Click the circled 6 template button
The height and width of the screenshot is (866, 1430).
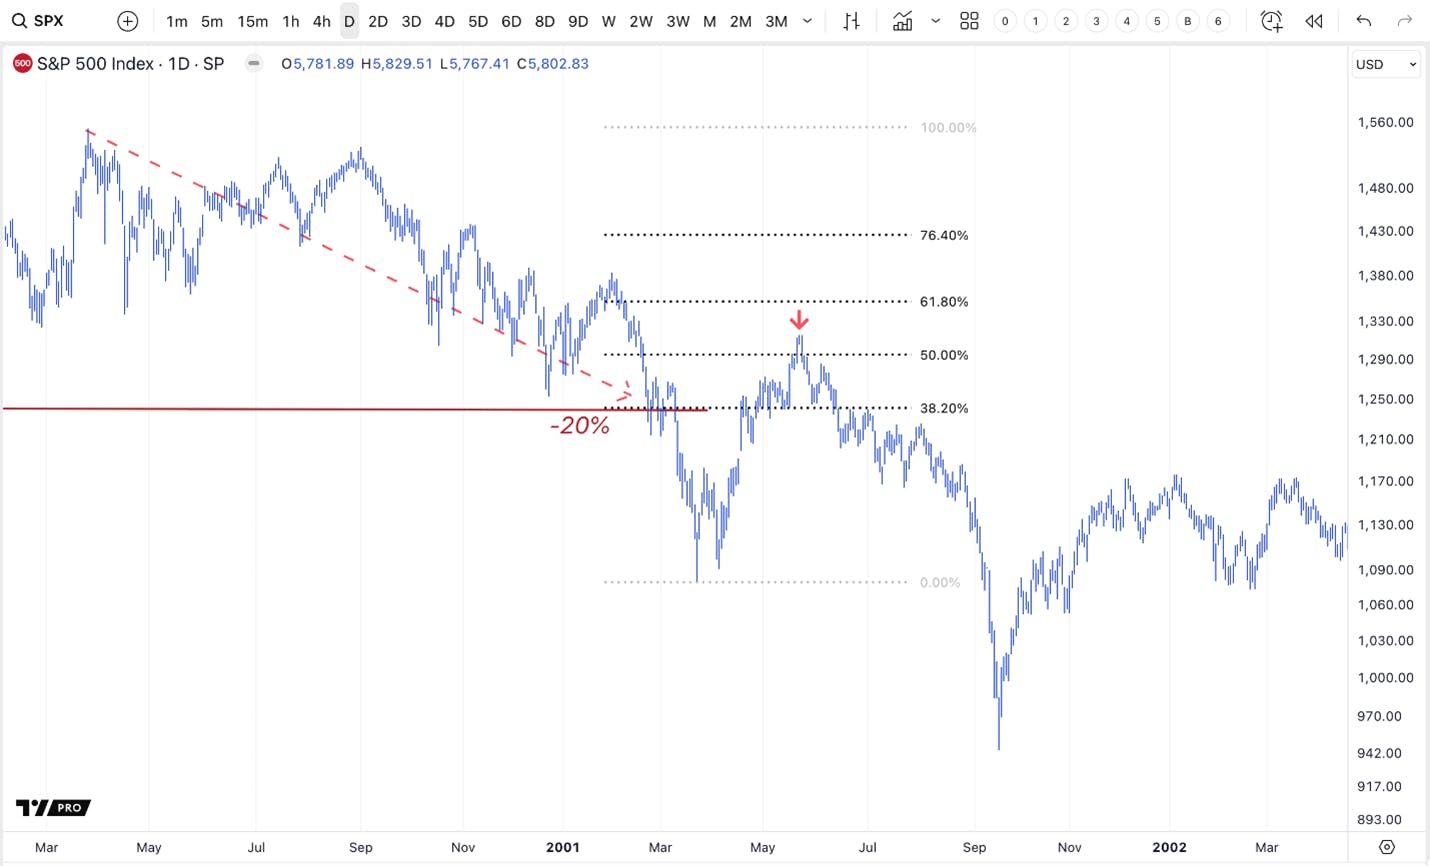point(1218,21)
